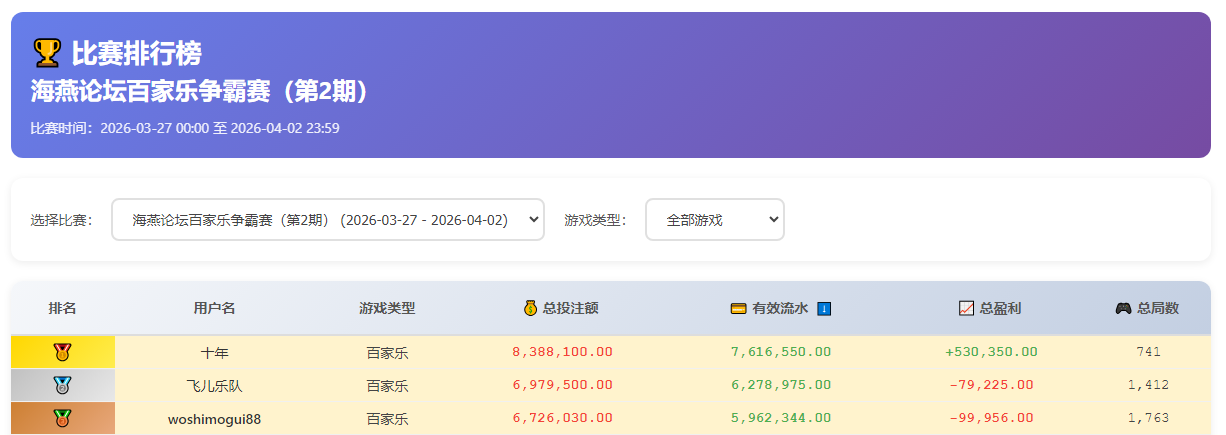Click the +530,350.00 profit value

point(991,352)
